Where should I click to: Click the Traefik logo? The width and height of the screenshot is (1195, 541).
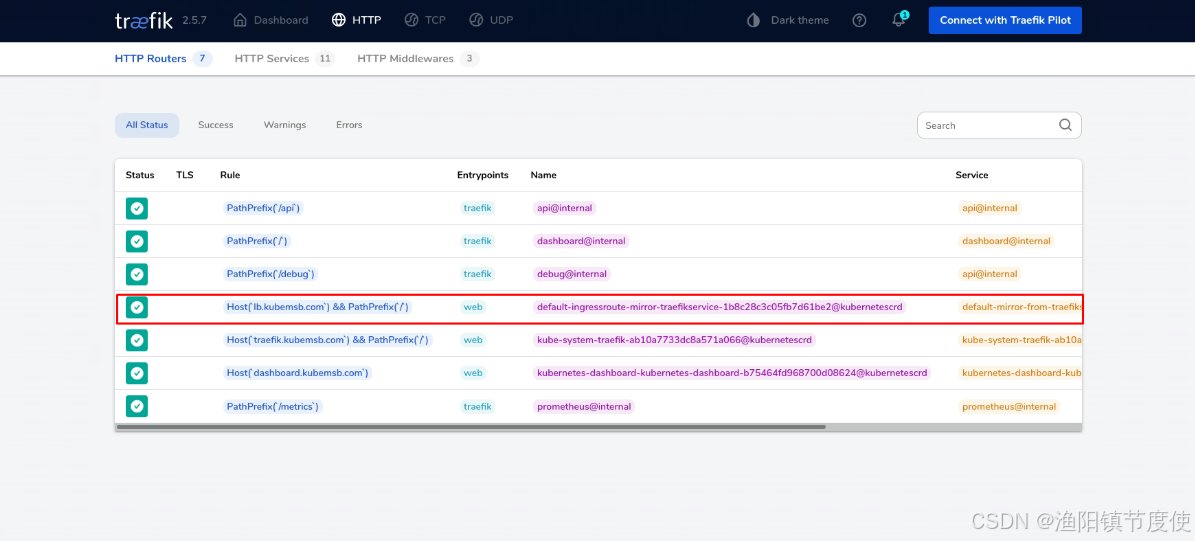coord(143,21)
